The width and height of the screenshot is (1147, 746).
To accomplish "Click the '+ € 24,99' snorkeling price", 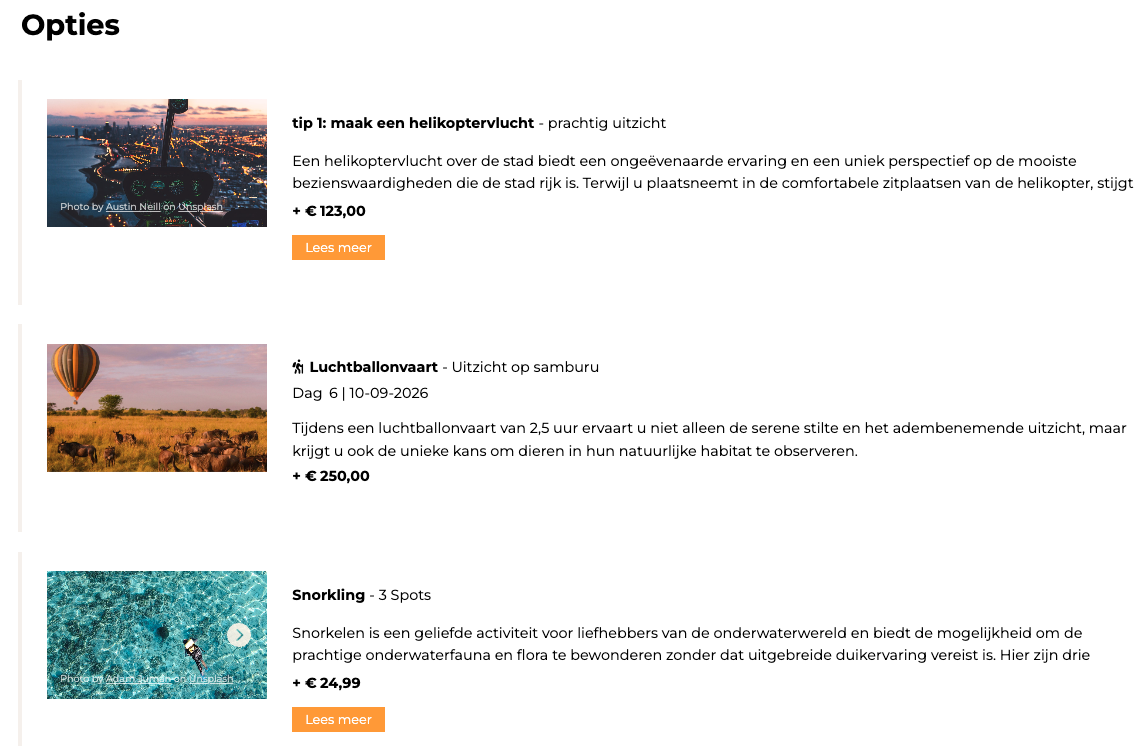I will (x=327, y=683).
